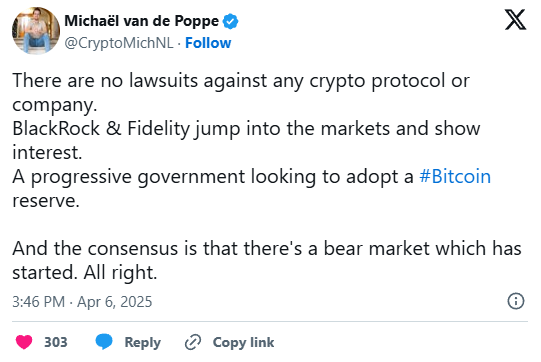Image resolution: width=541 pixels, height=362 pixels.
Task: Click the Reply text button
Action: click(142, 343)
